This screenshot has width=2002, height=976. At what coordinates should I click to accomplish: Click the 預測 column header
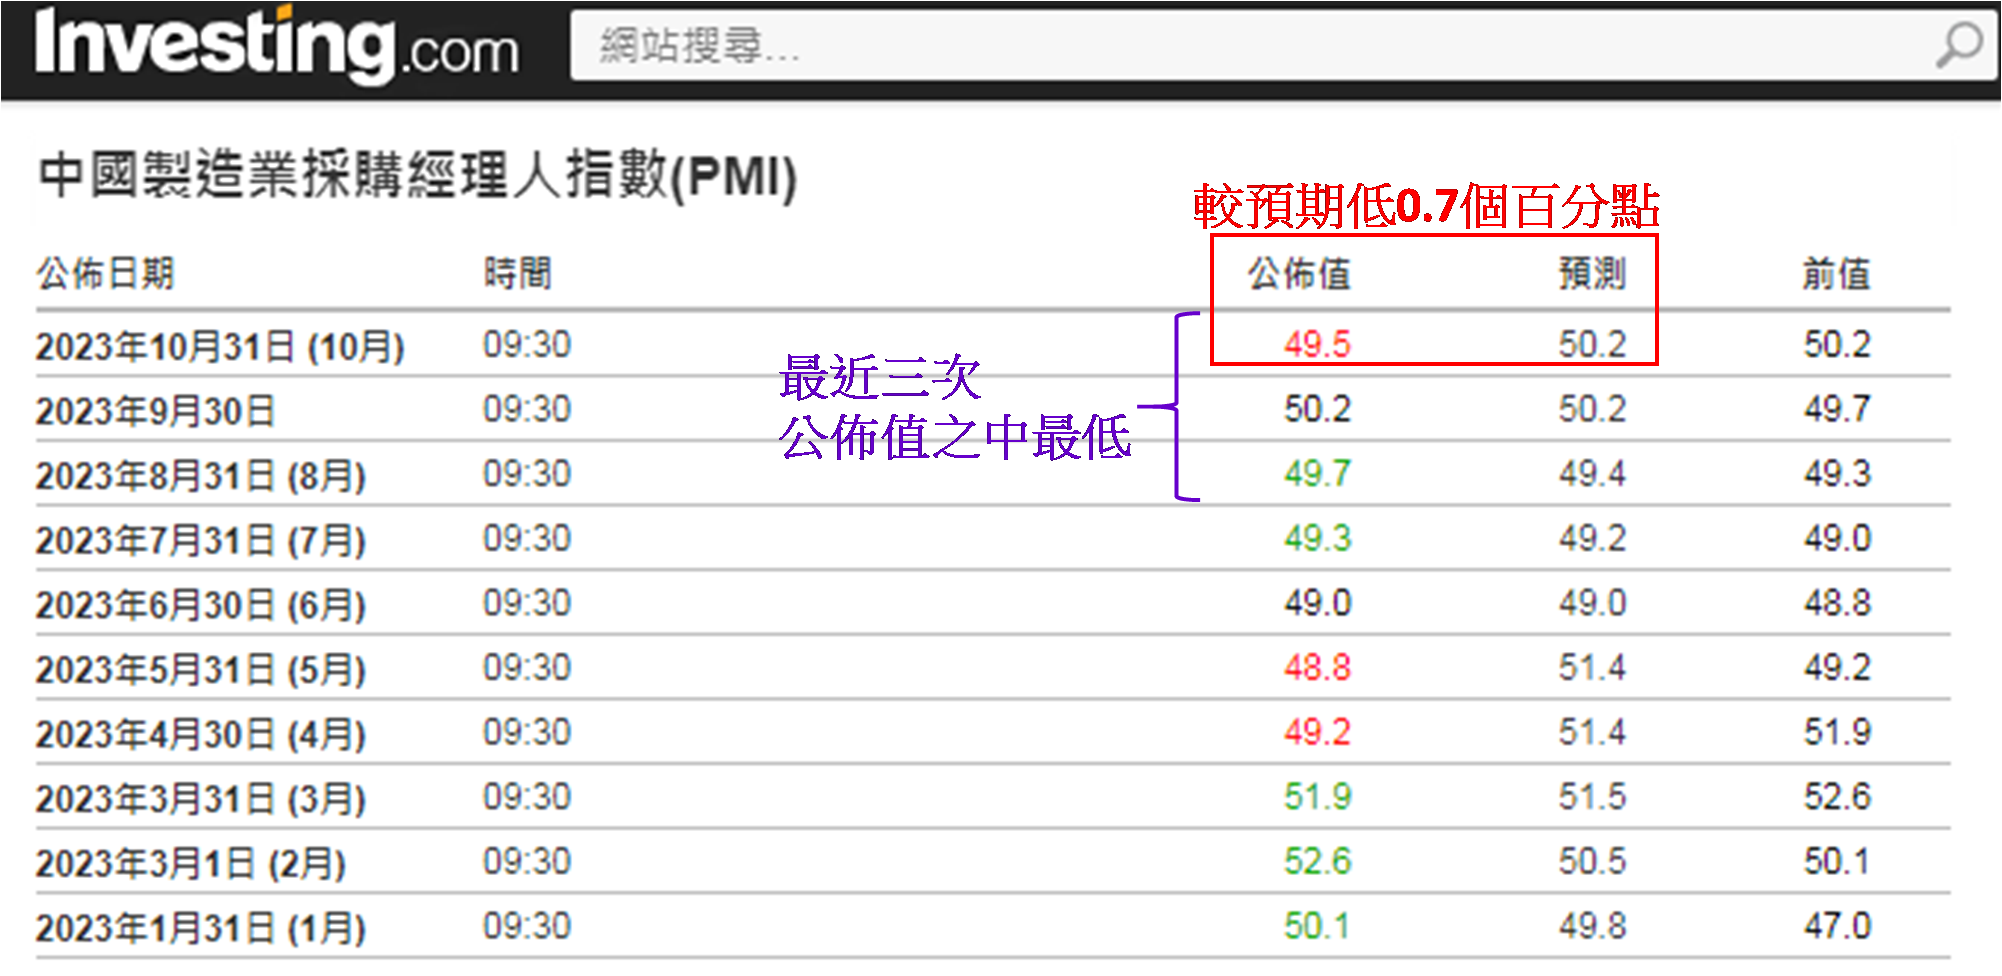pos(1592,273)
